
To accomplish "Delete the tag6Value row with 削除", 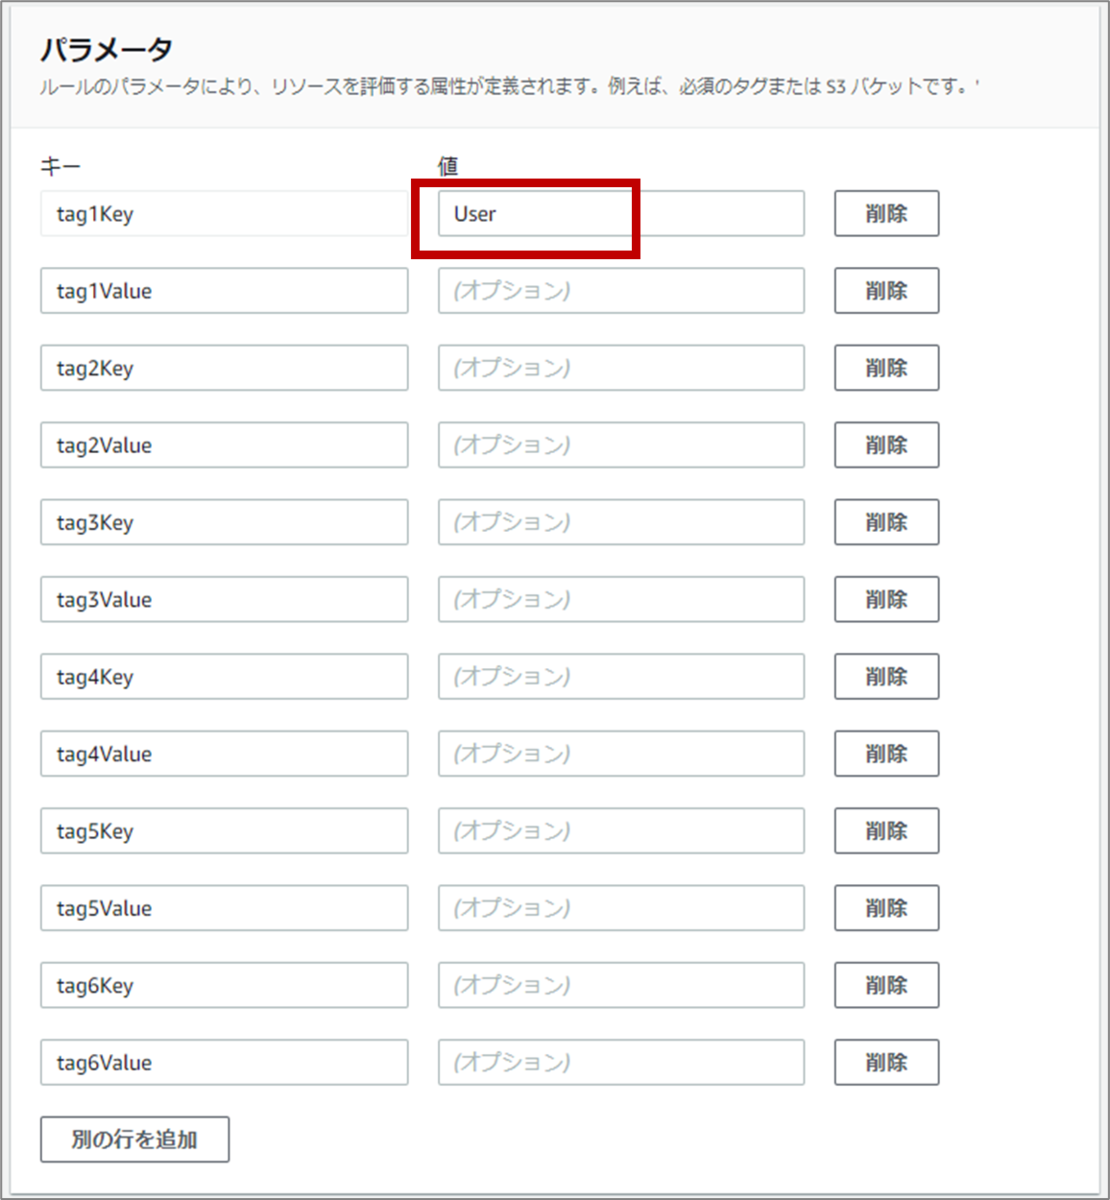I will coord(887,1062).
